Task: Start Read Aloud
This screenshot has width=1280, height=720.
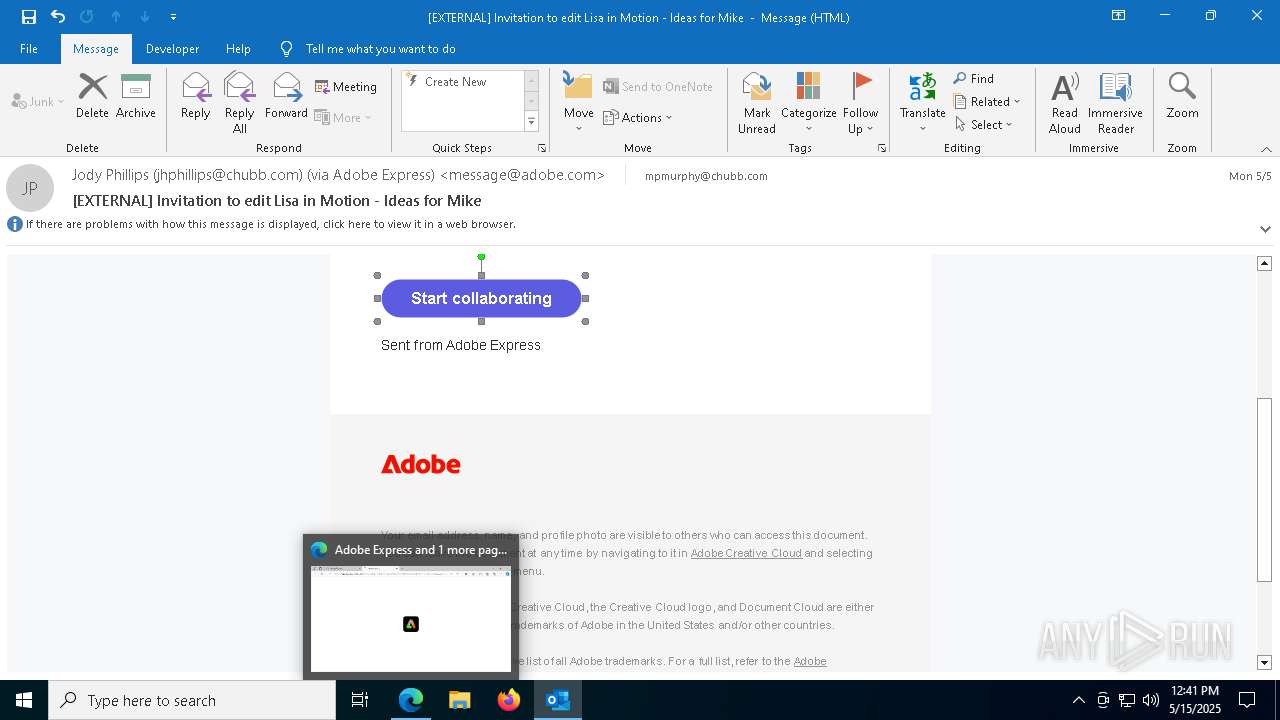Action: (1065, 103)
